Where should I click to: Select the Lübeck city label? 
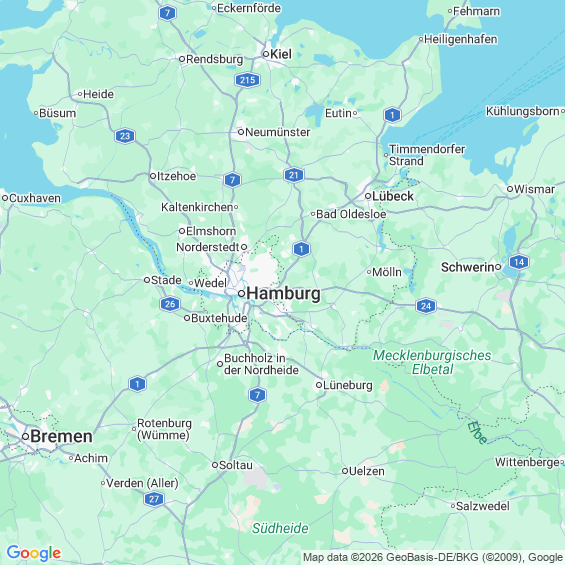[393, 196]
